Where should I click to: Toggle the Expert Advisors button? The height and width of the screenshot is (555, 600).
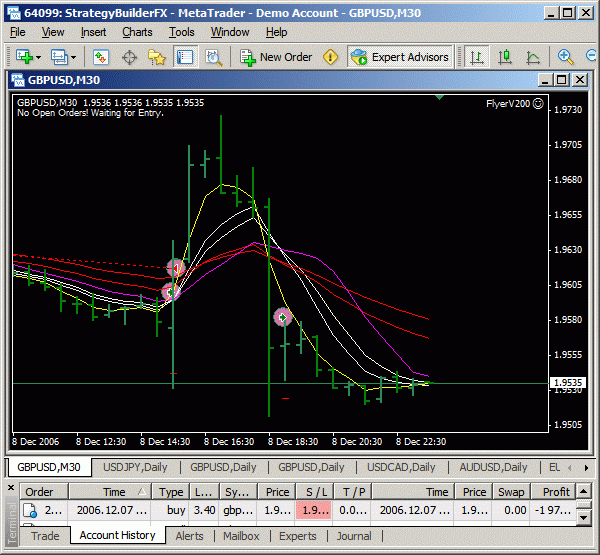(x=400, y=57)
